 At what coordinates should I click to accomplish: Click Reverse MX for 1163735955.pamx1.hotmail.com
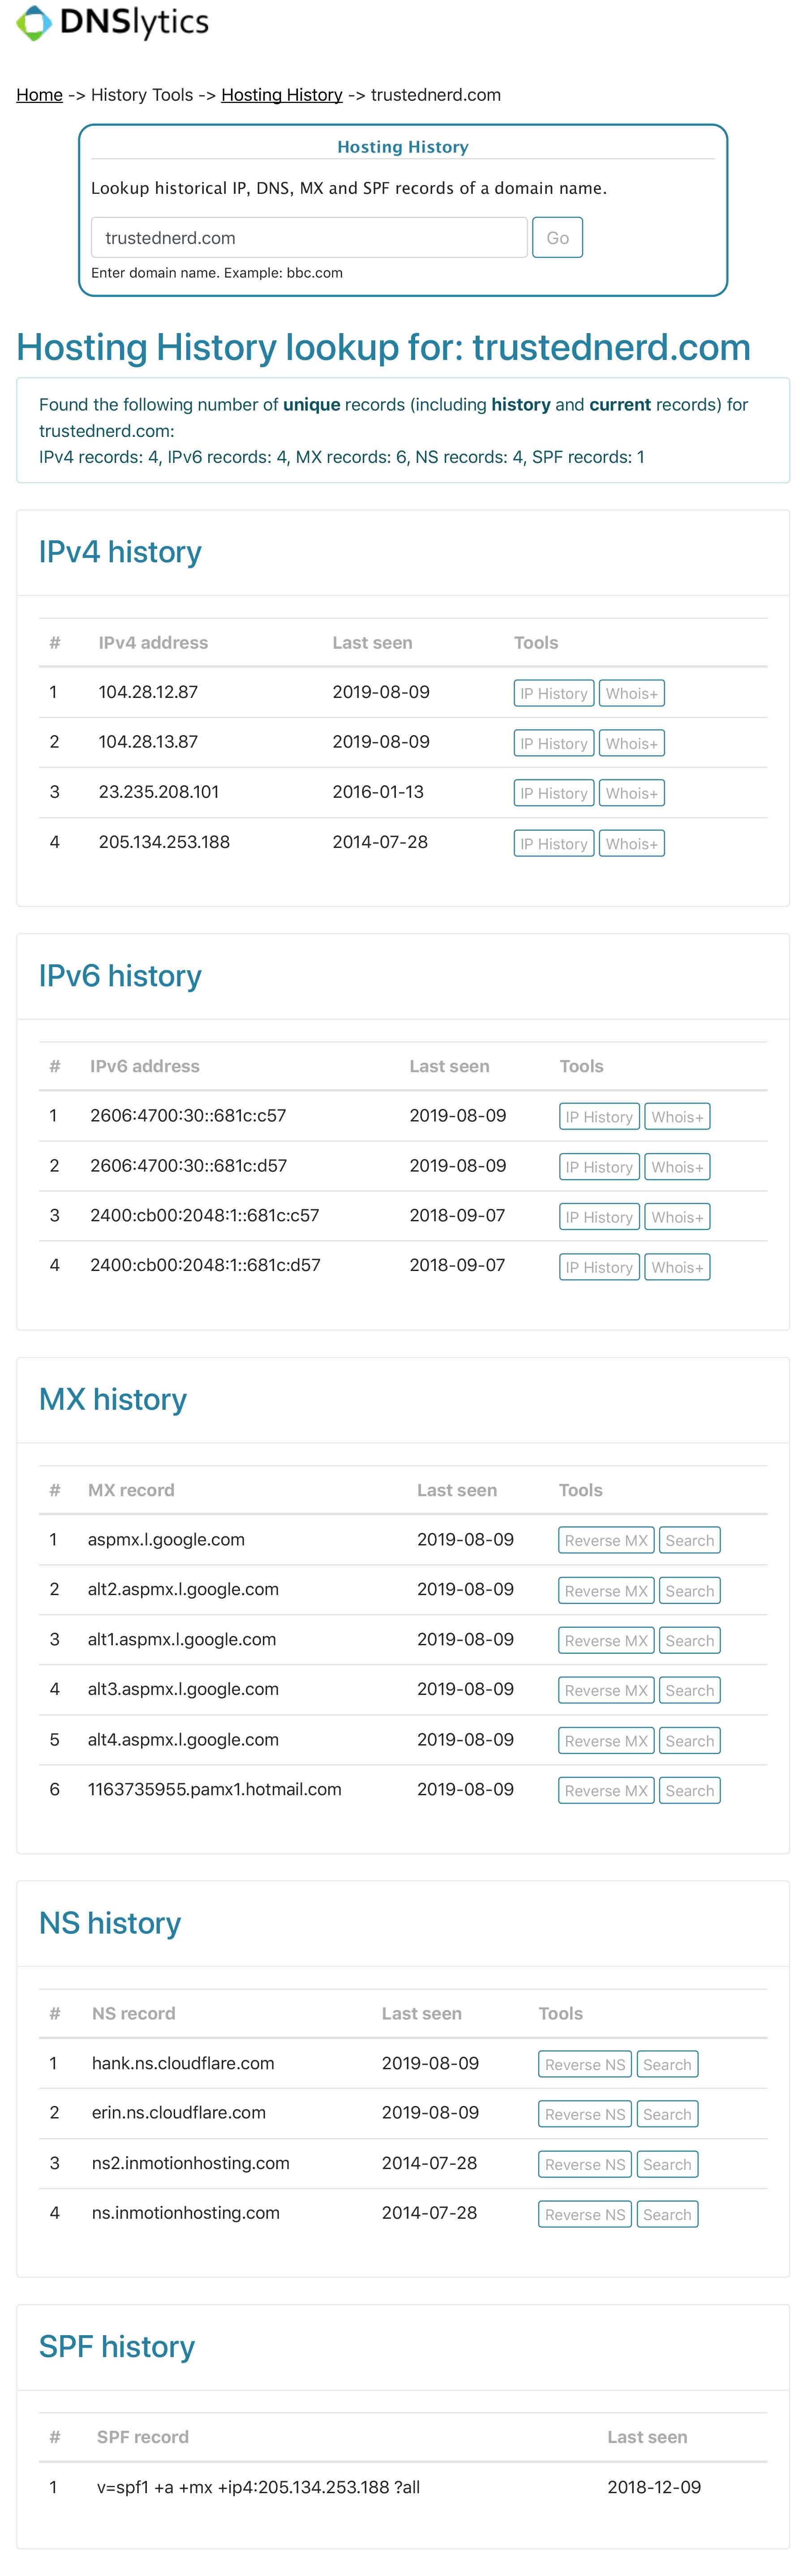pos(606,1791)
